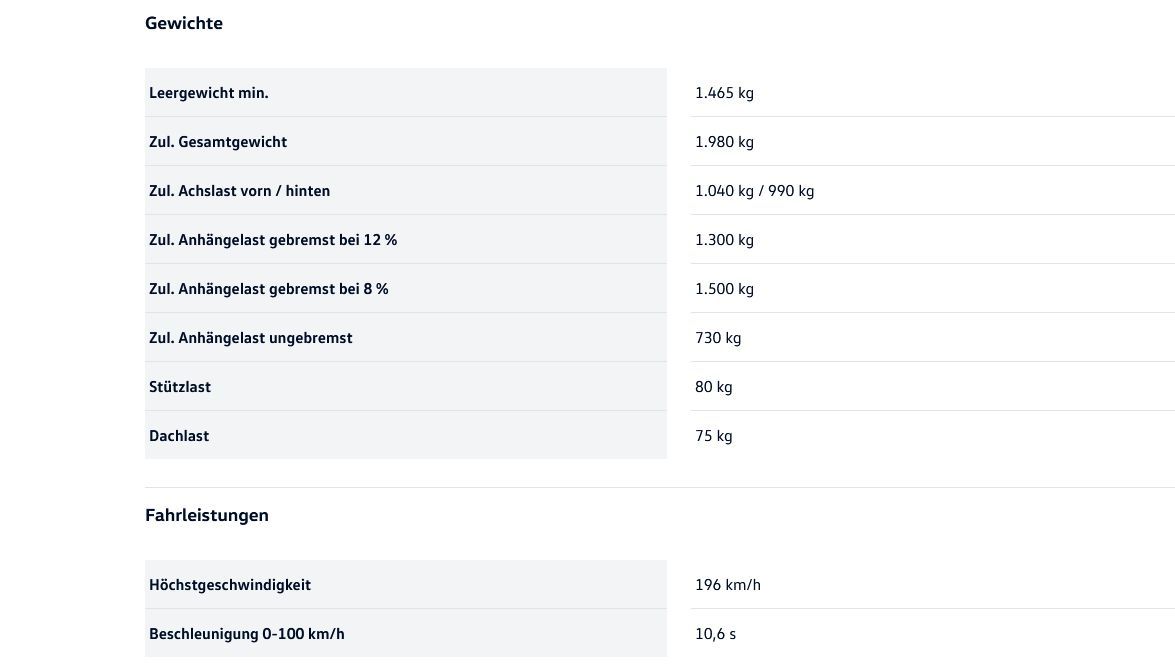
Task: Select the 1.465 kg value
Action: (724, 93)
